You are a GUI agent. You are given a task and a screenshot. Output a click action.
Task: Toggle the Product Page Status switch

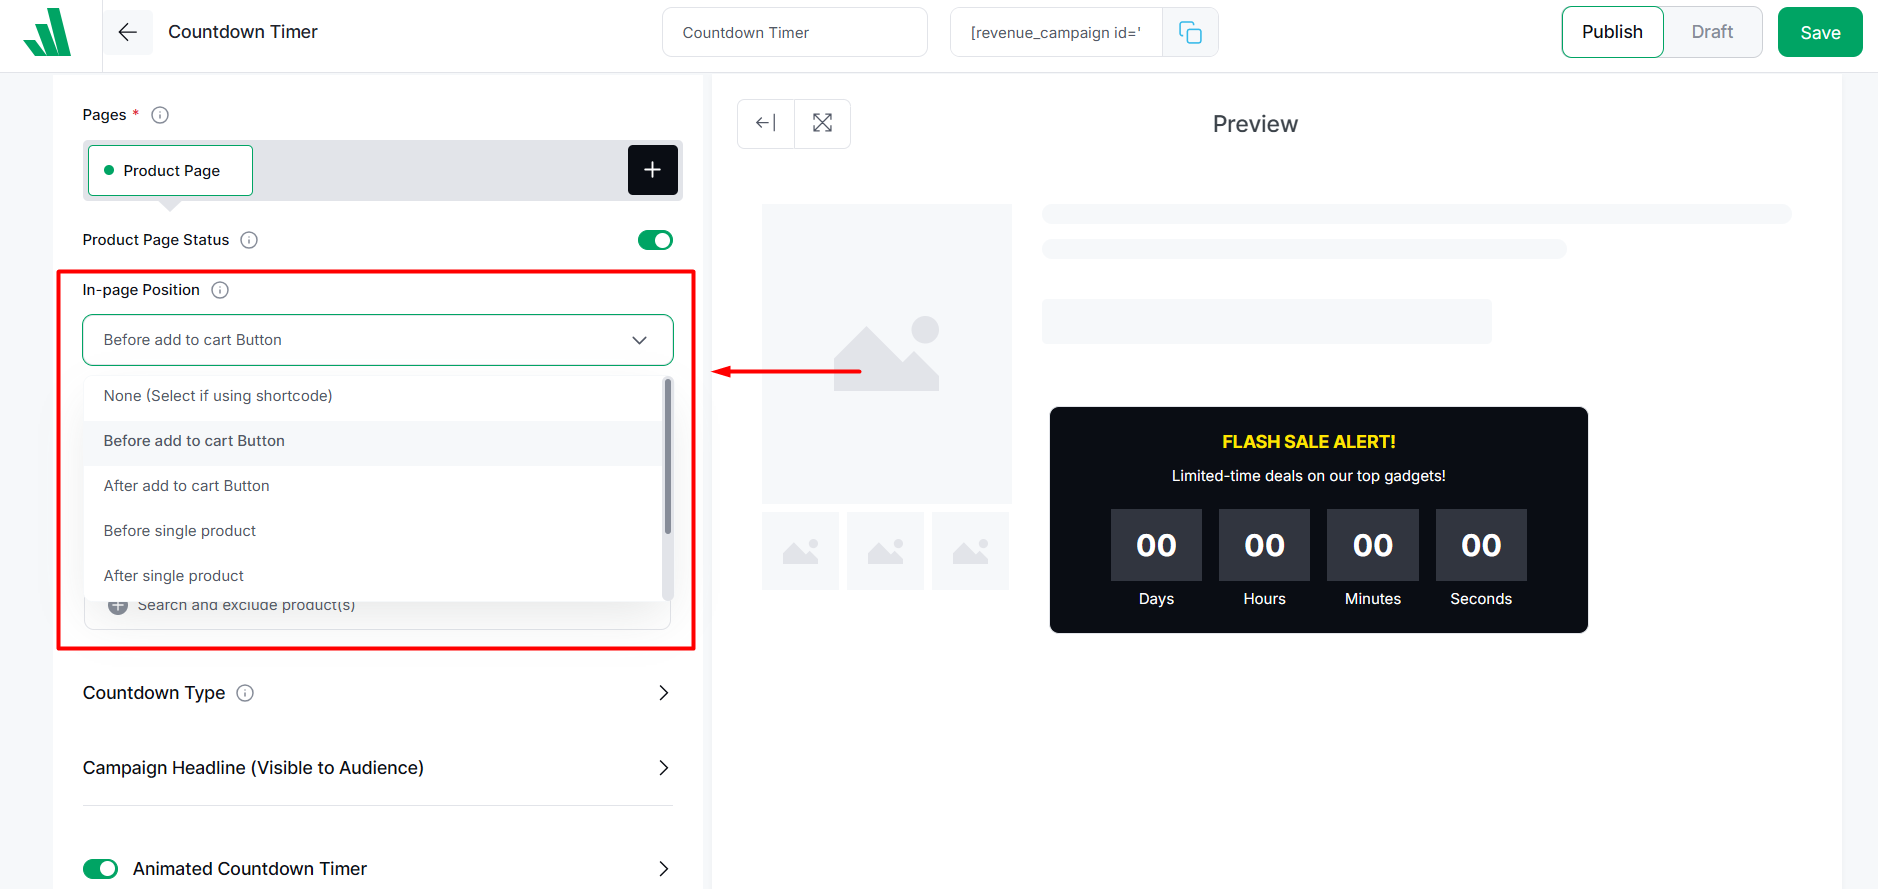656,240
